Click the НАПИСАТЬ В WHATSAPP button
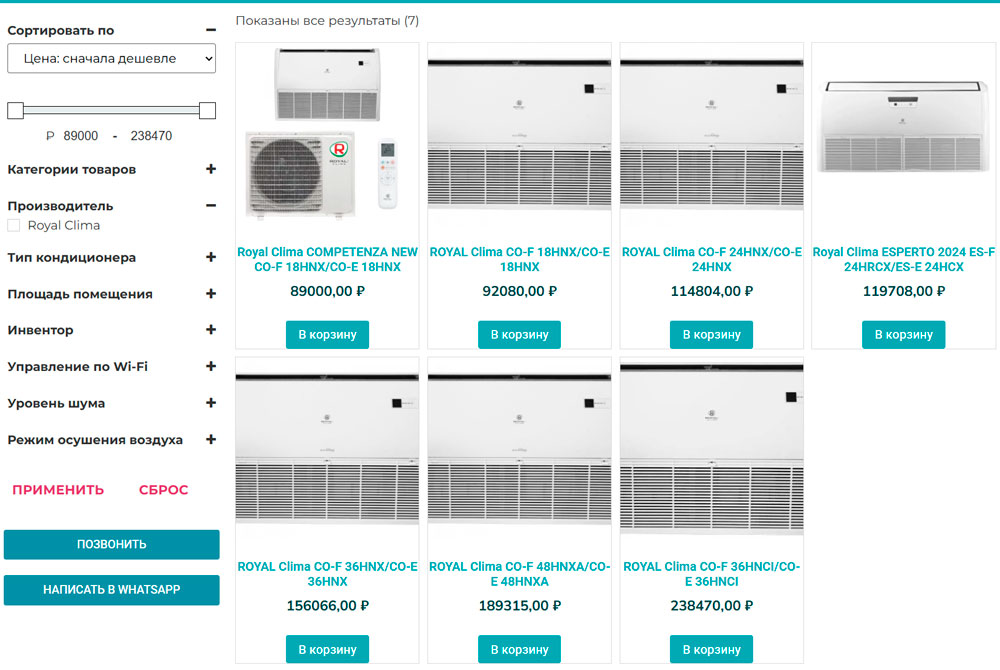This screenshot has height=670, width=1000. pos(112,590)
